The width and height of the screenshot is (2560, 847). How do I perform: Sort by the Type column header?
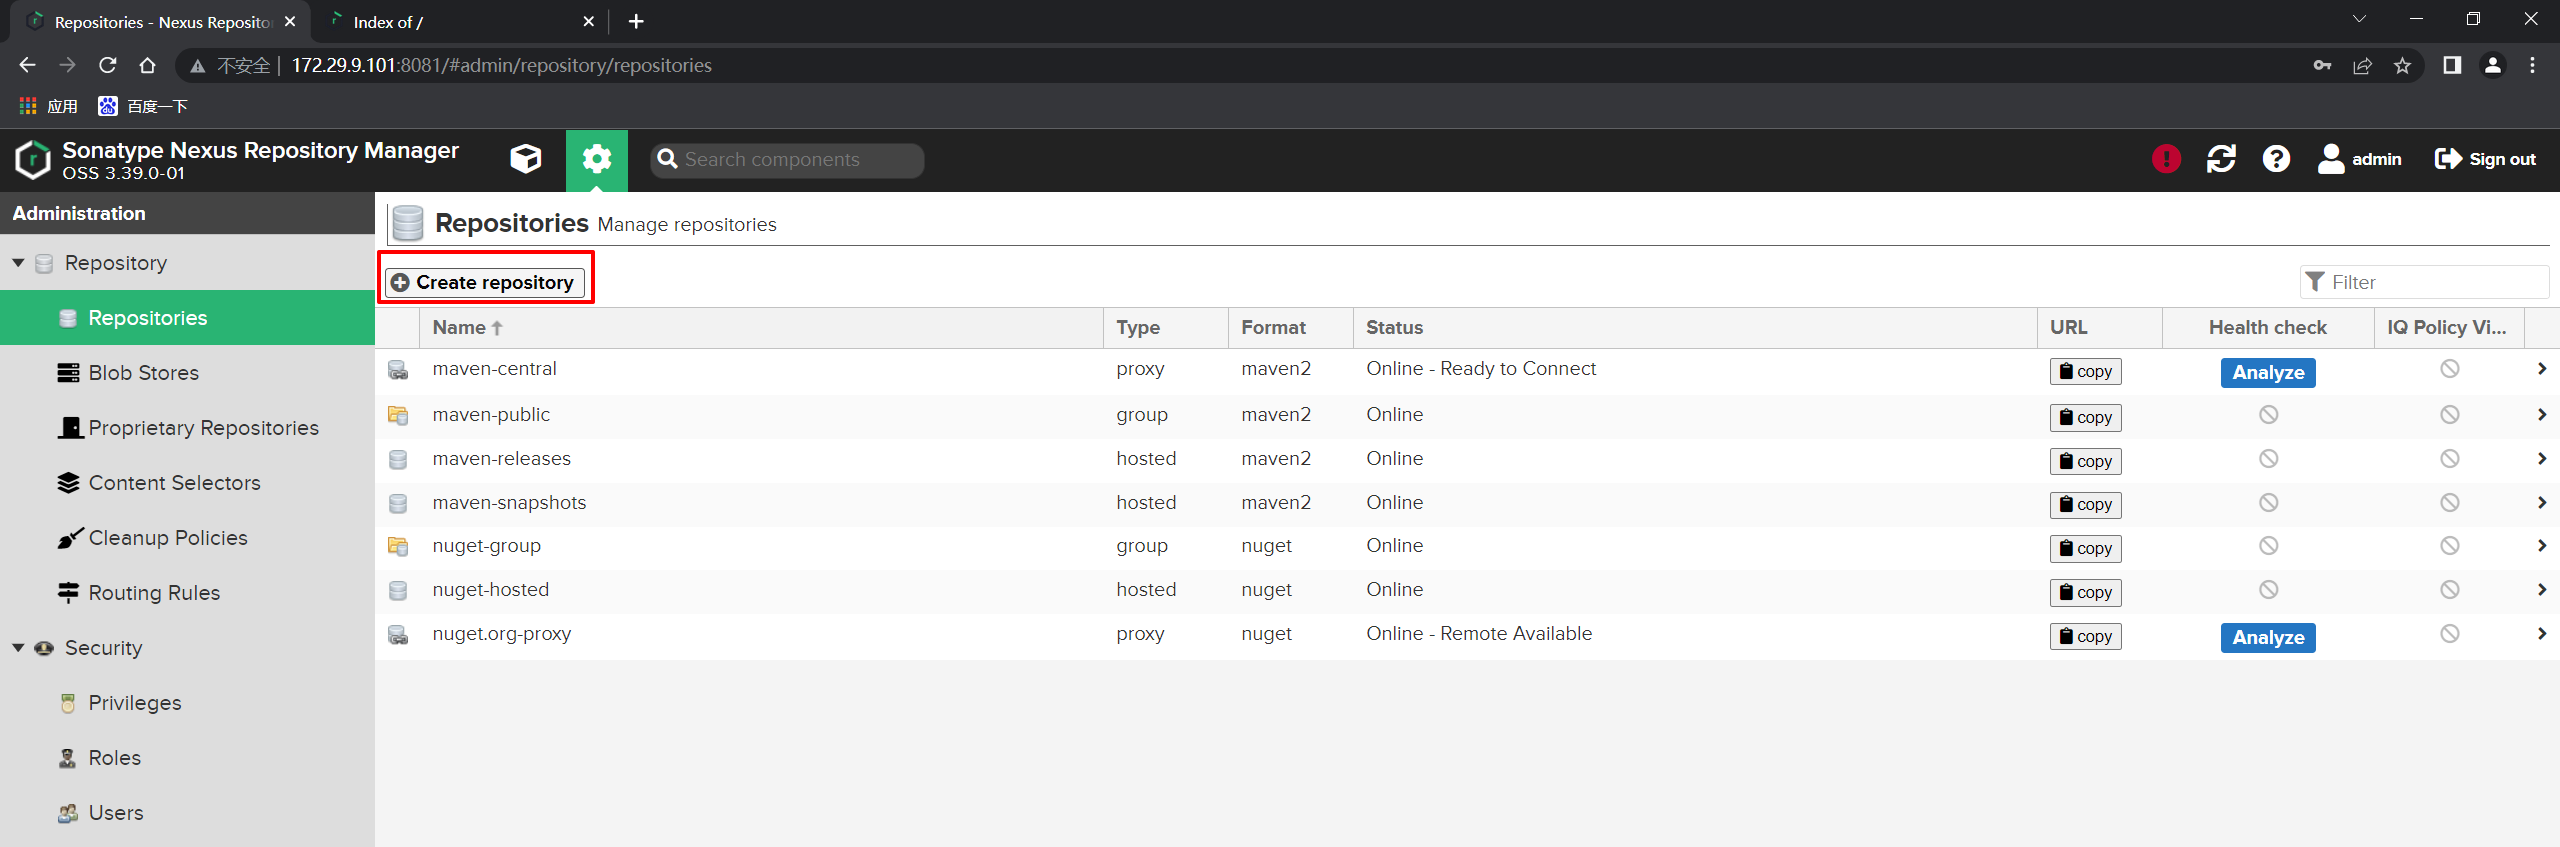1166,328
